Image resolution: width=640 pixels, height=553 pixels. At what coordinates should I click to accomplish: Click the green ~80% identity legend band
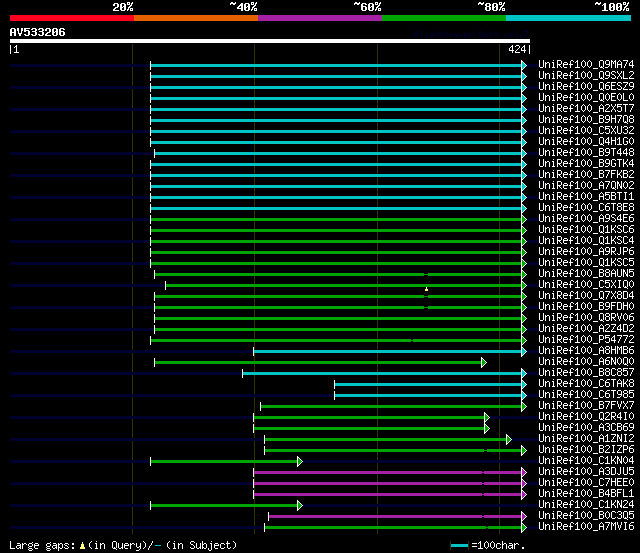pos(444,18)
